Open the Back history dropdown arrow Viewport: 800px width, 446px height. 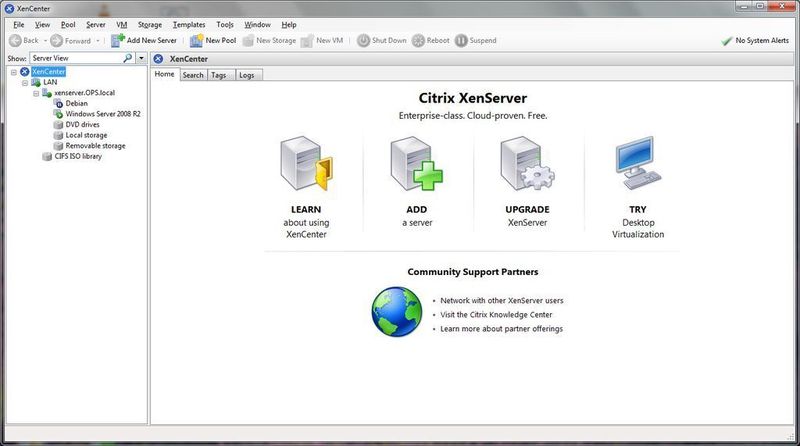[x=45, y=40]
